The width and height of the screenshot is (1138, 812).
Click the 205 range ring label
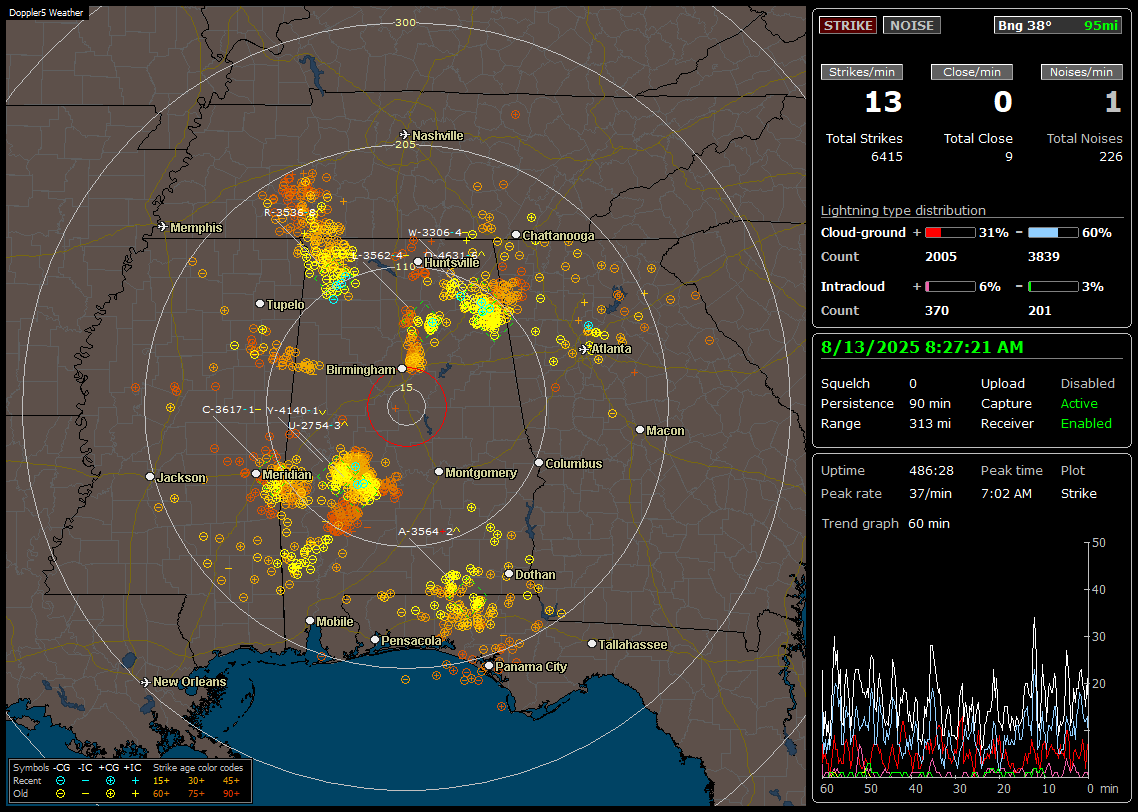click(x=405, y=144)
